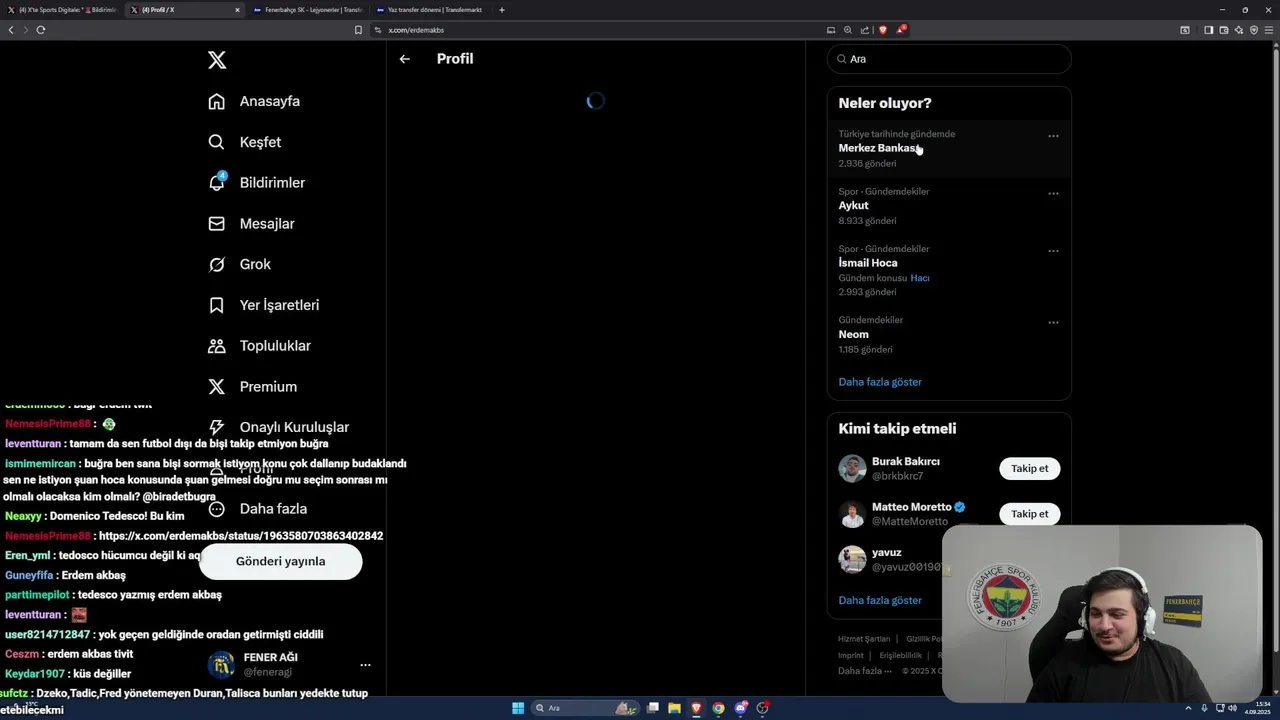Open Grok from sidebar
The height and width of the screenshot is (720, 1280).
click(x=239, y=264)
